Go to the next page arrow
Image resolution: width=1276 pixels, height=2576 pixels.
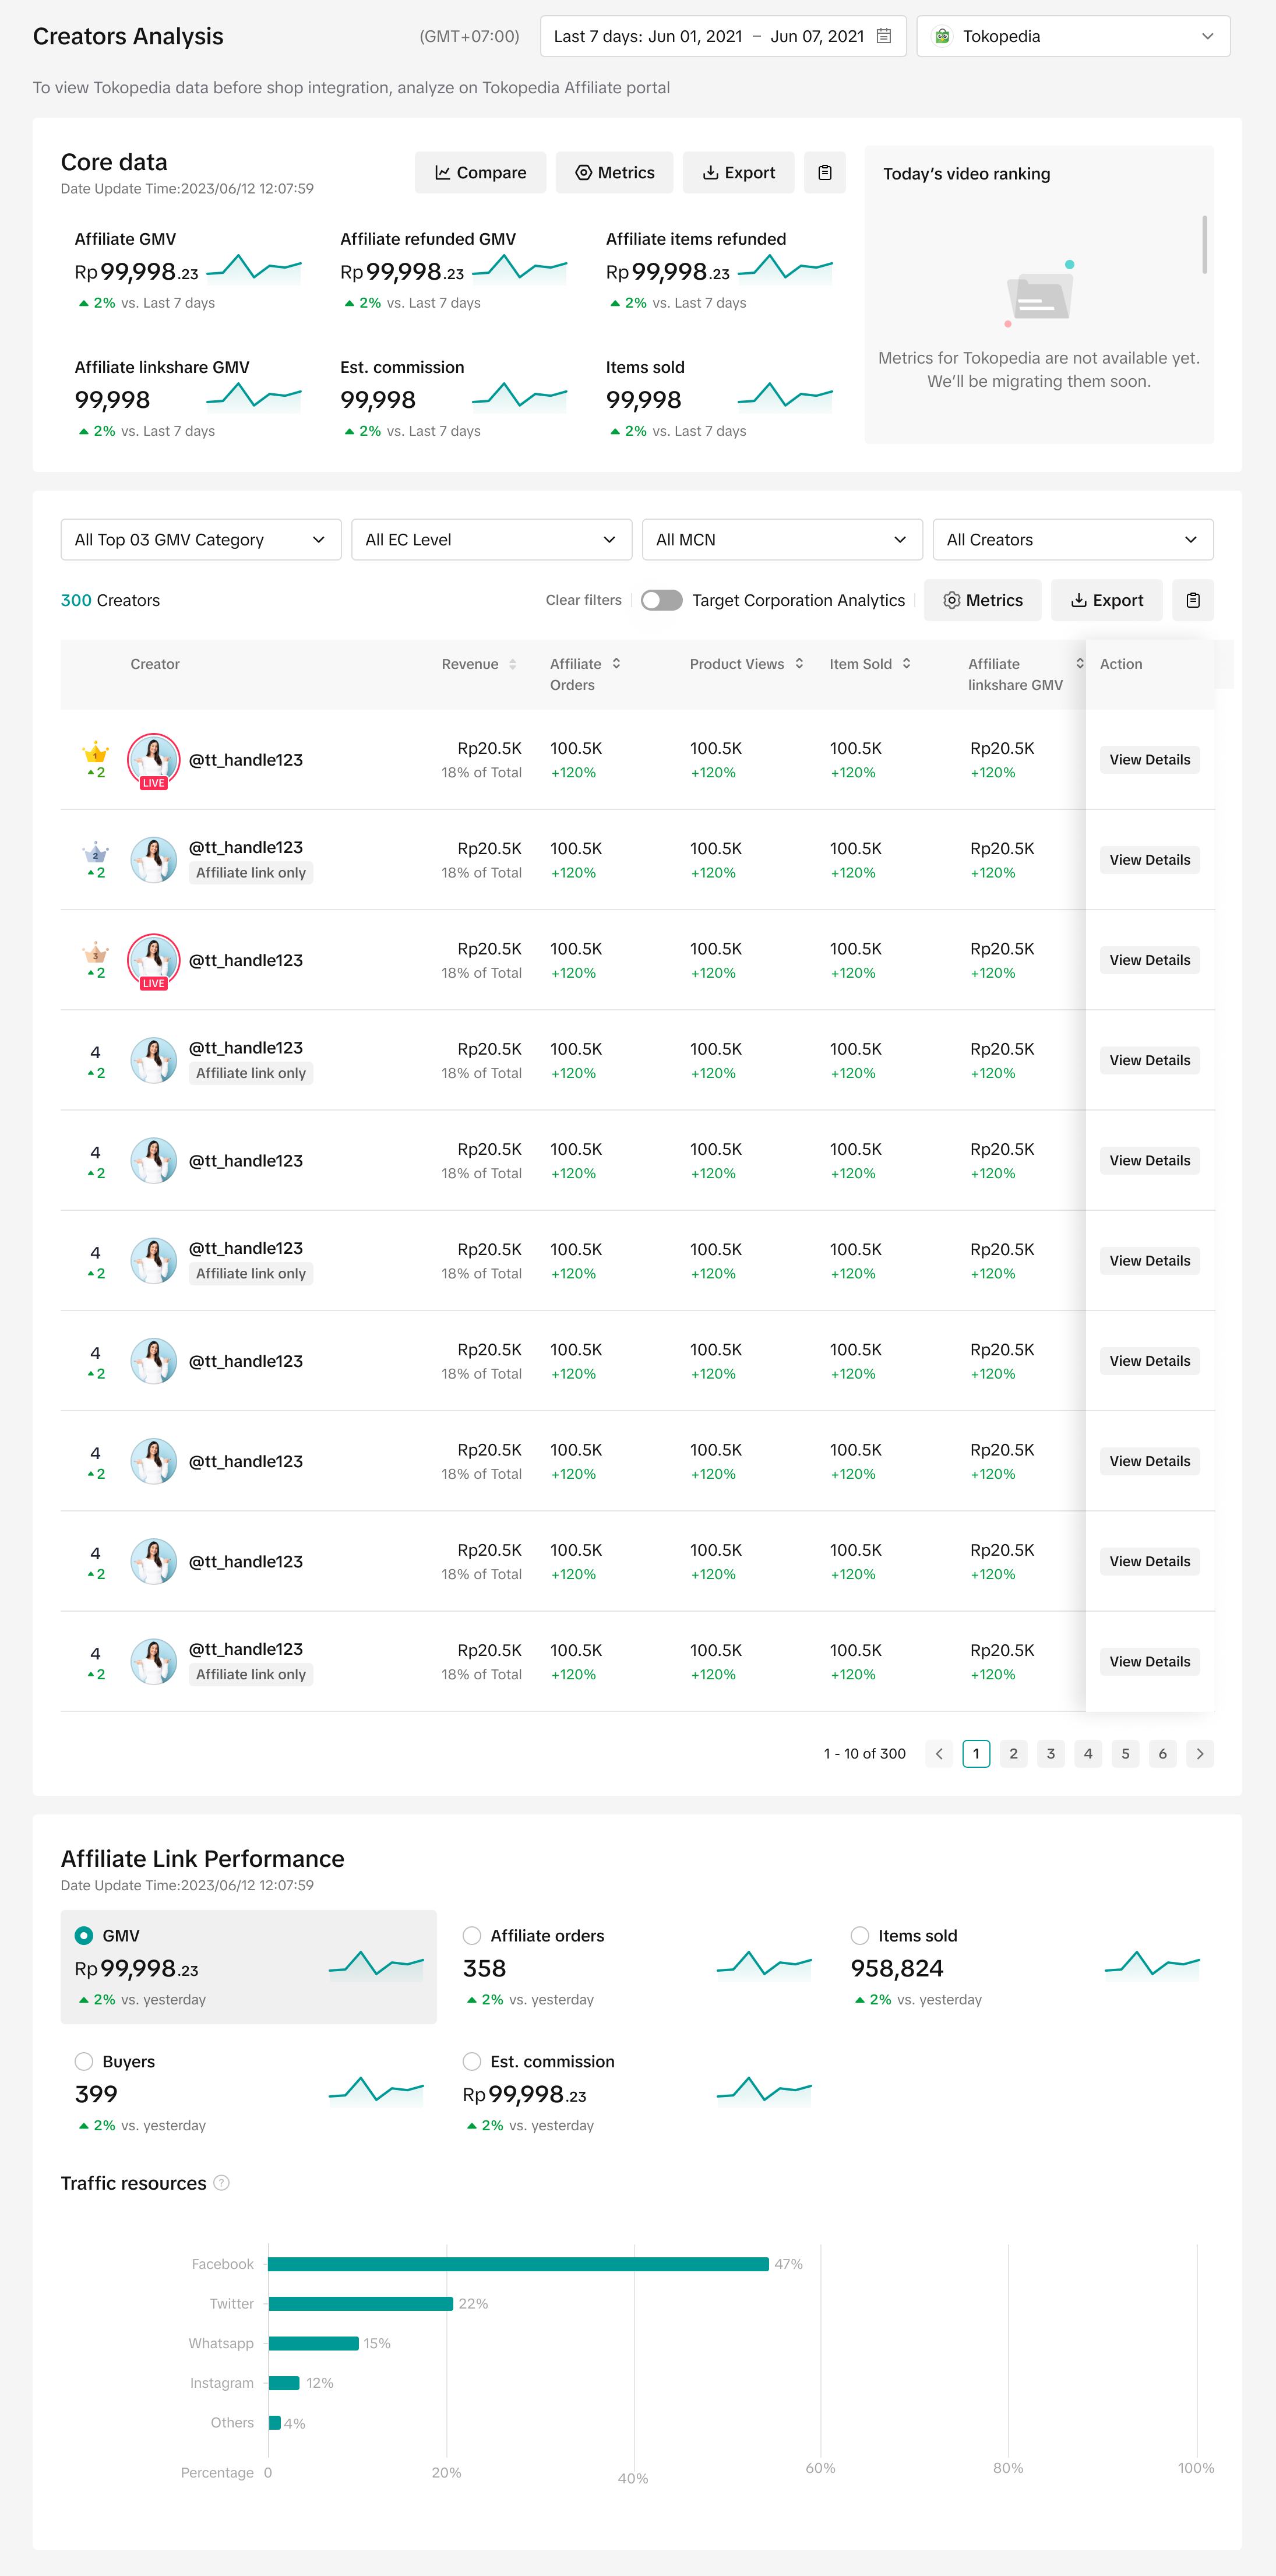1199,1753
